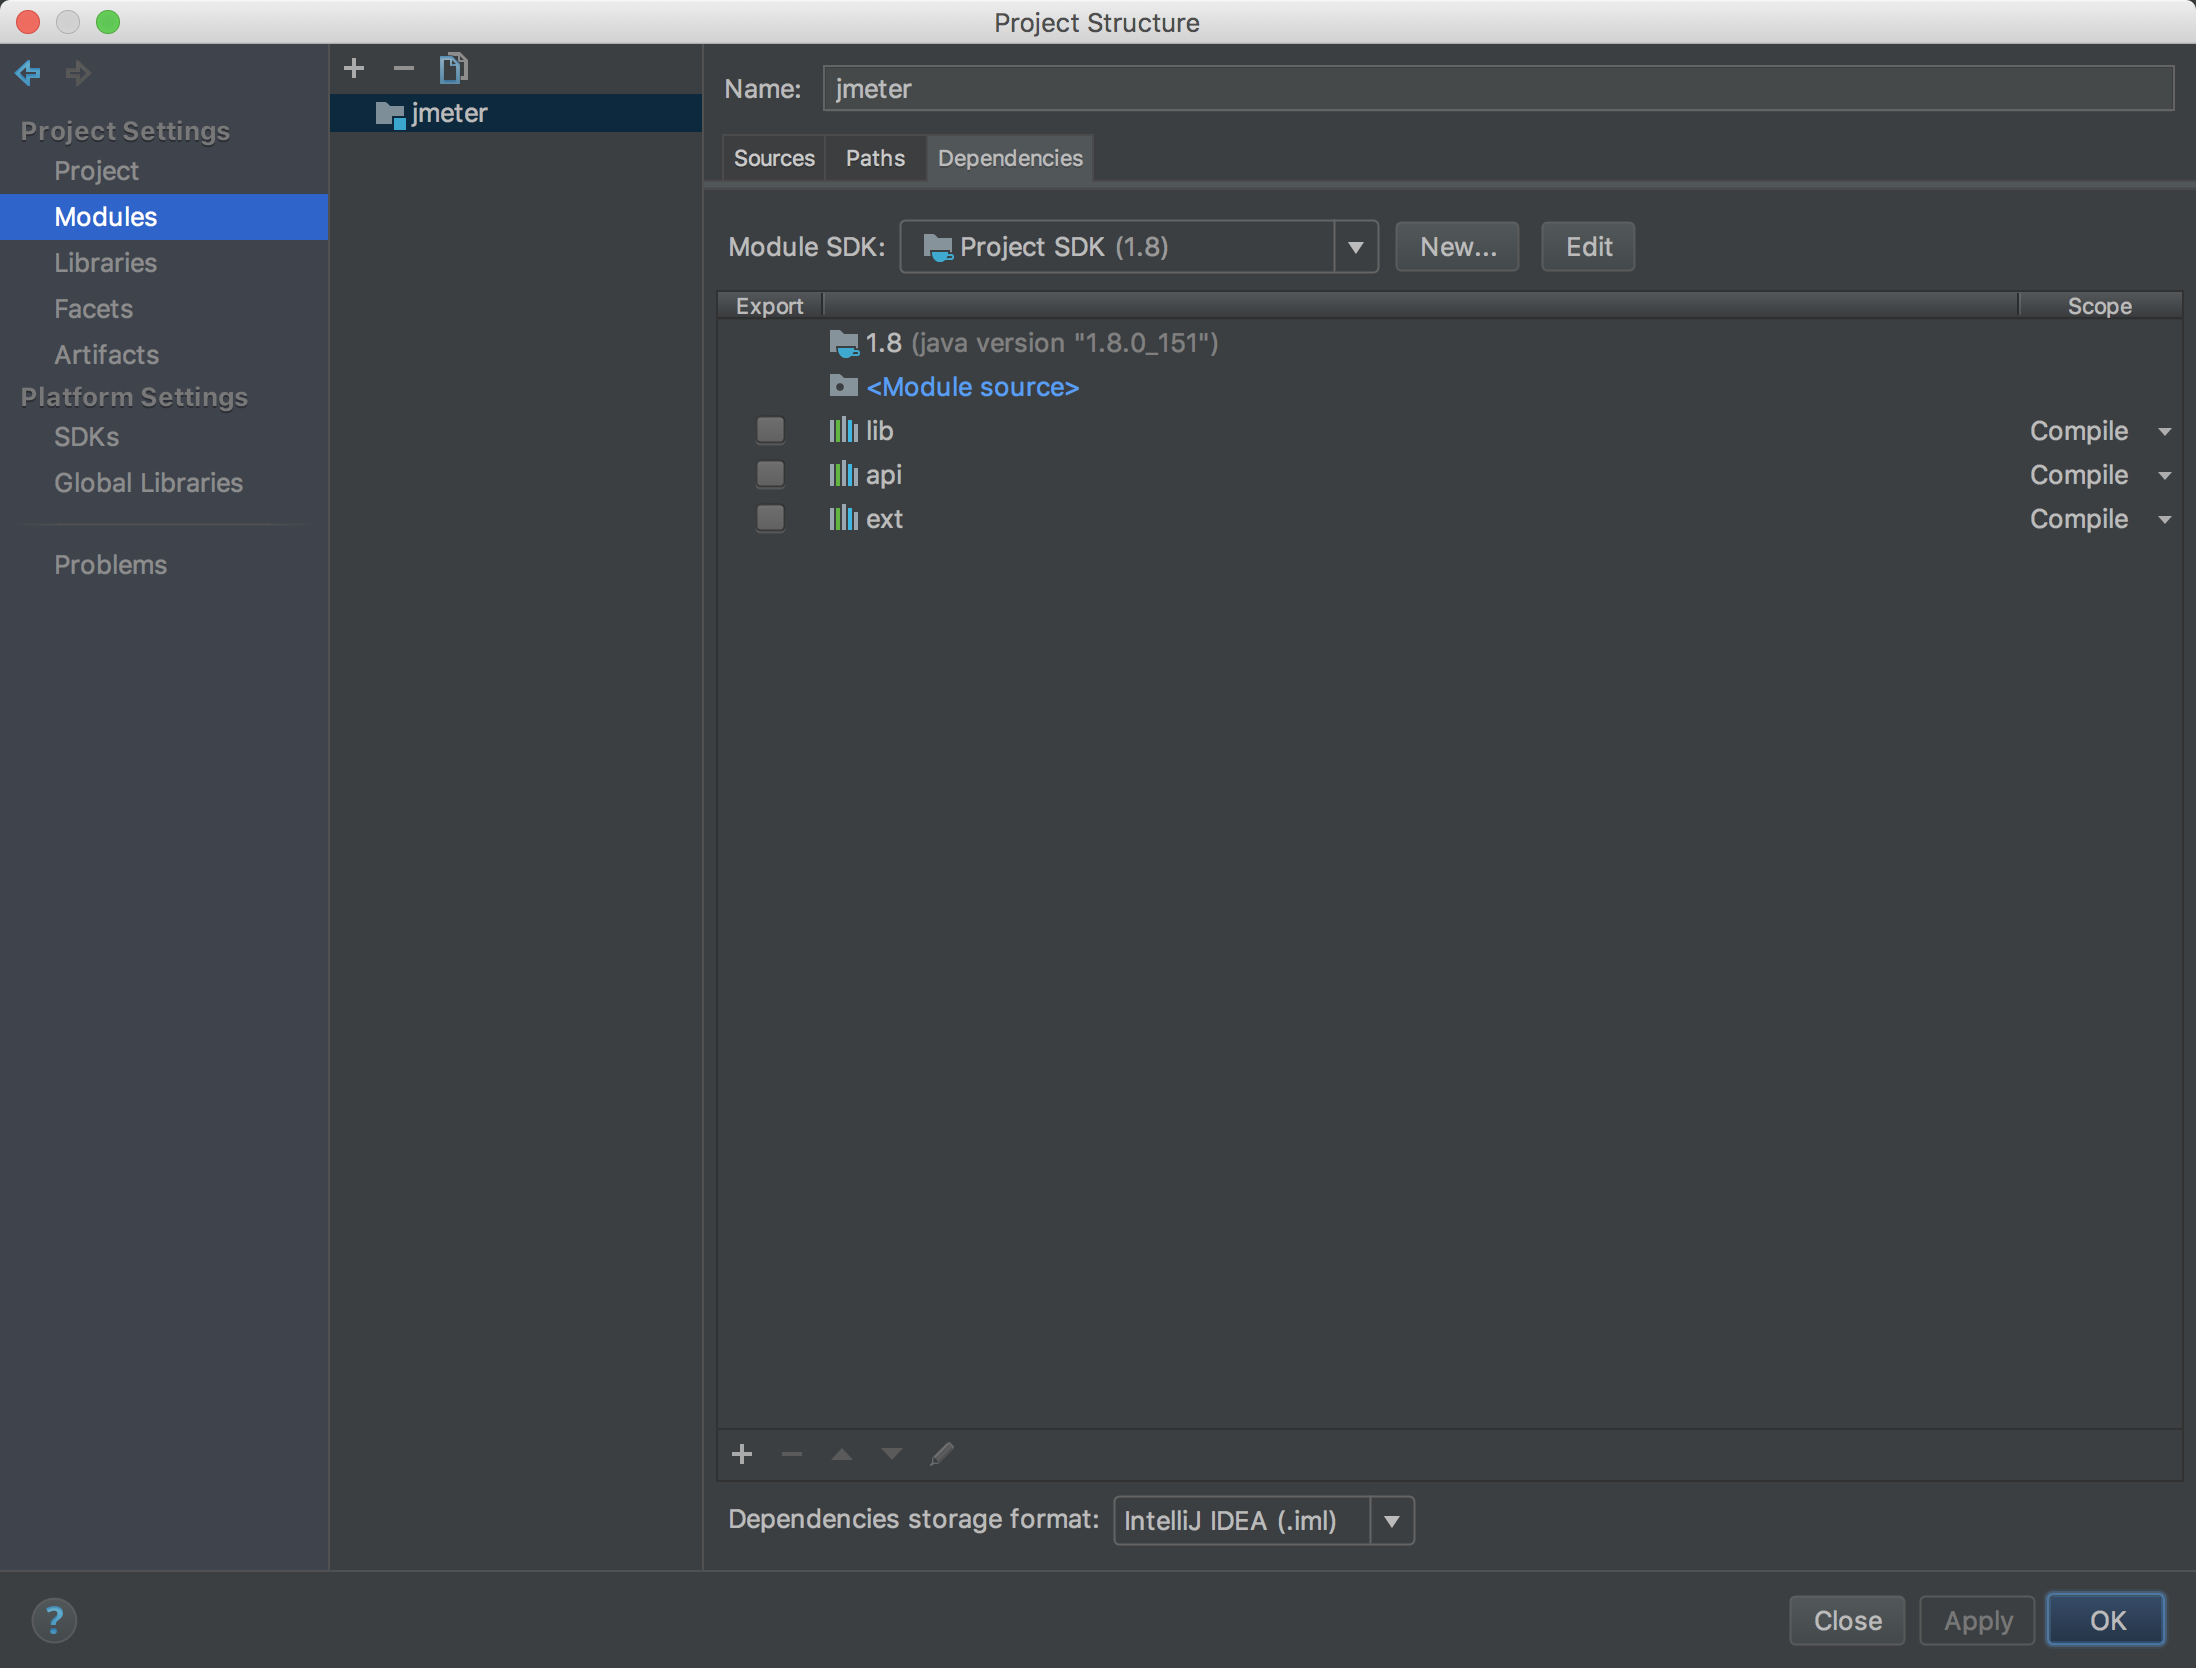Open Global Libraries settings

click(x=148, y=483)
